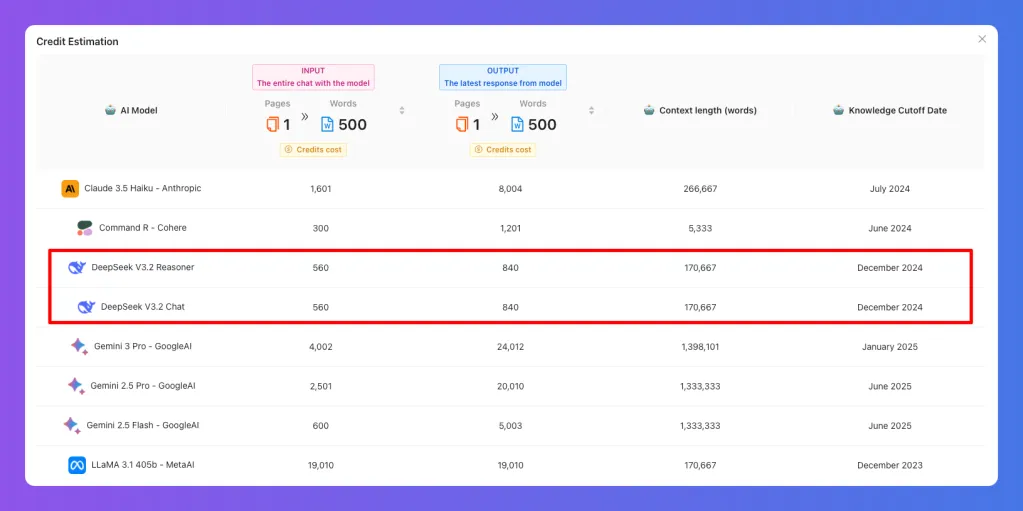
Task: Select Gemini 3 Pro - GoogleAI name
Action: pyautogui.click(x=143, y=346)
